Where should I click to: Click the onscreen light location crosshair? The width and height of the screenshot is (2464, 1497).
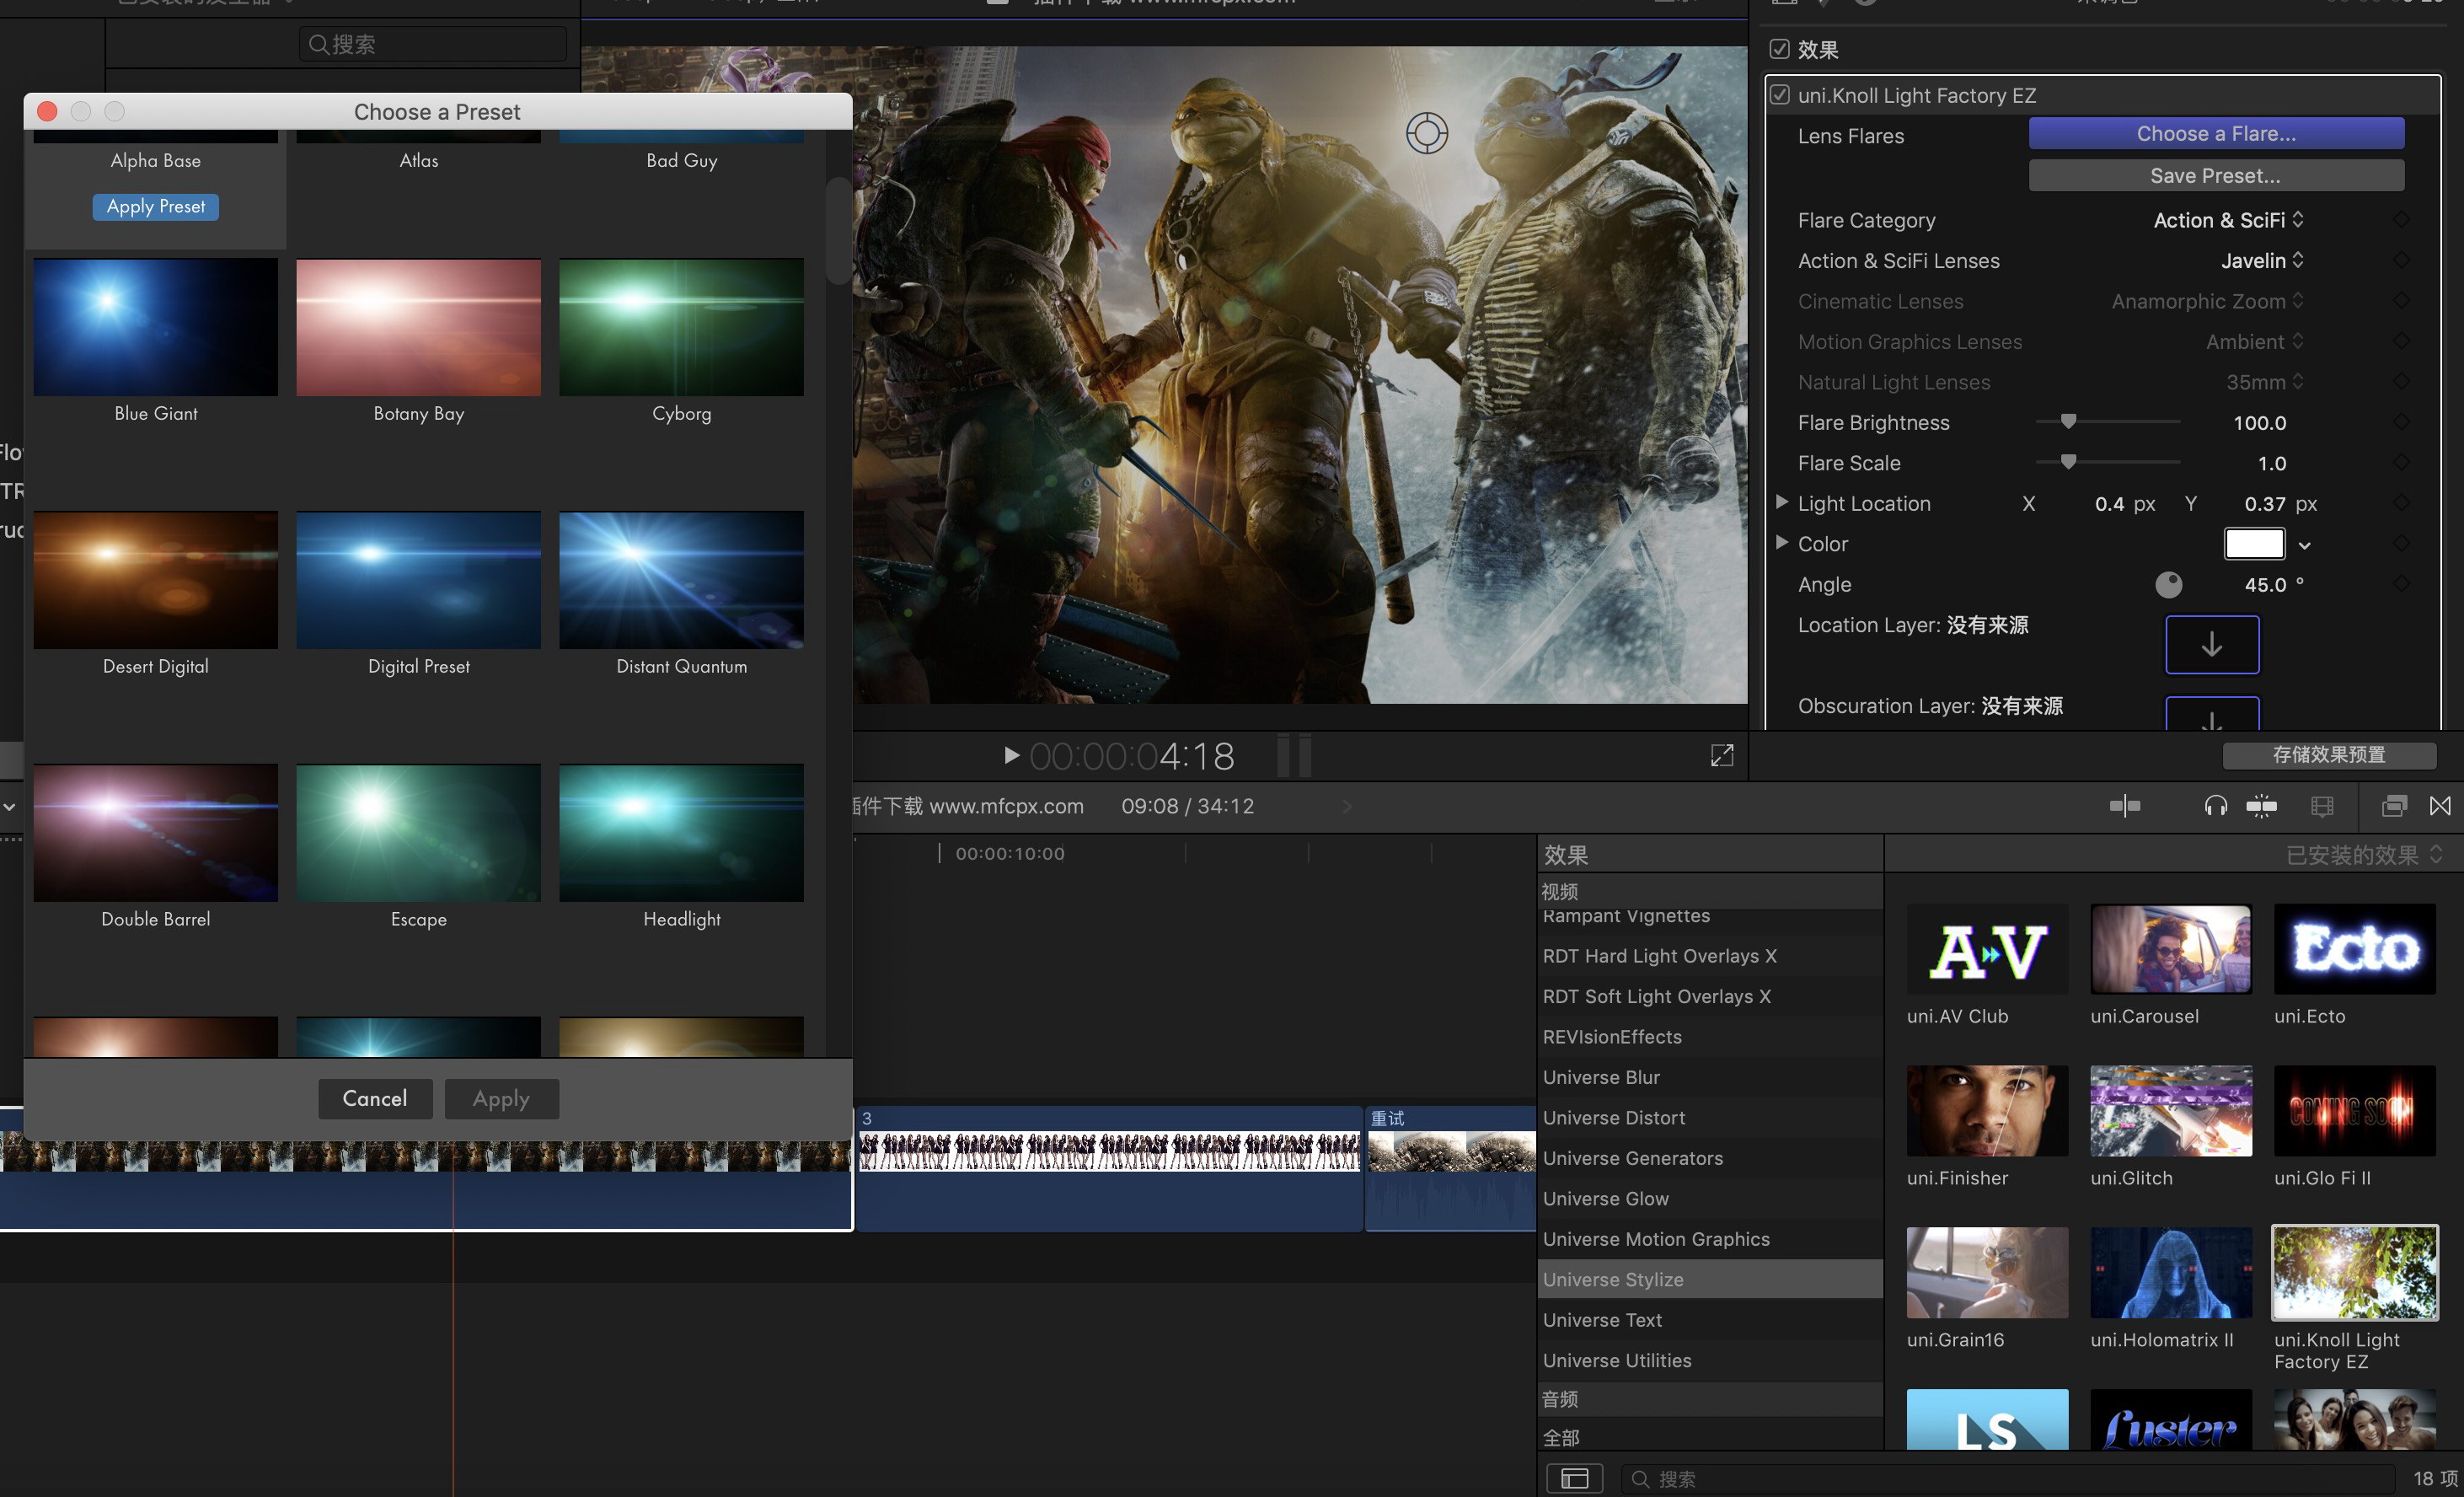[x=1426, y=133]
